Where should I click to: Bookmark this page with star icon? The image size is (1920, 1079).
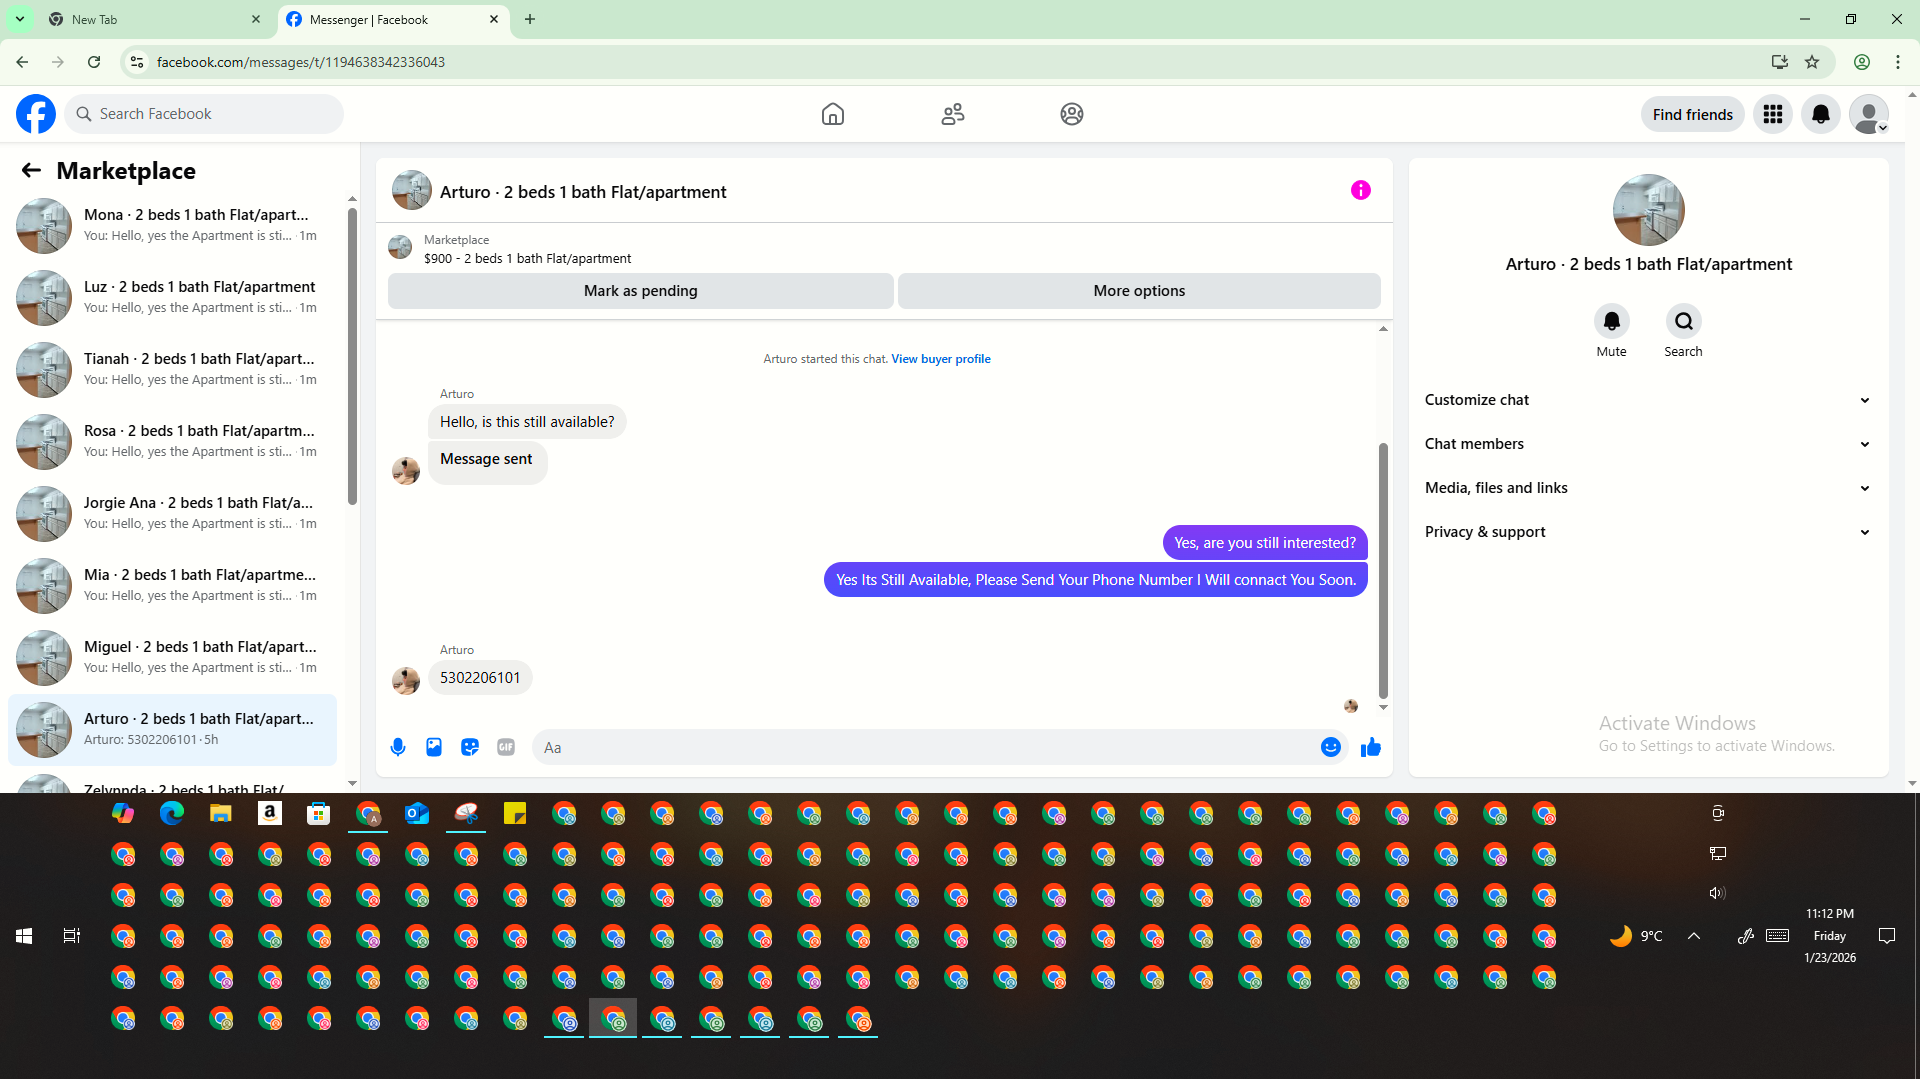coord(1812,62)
